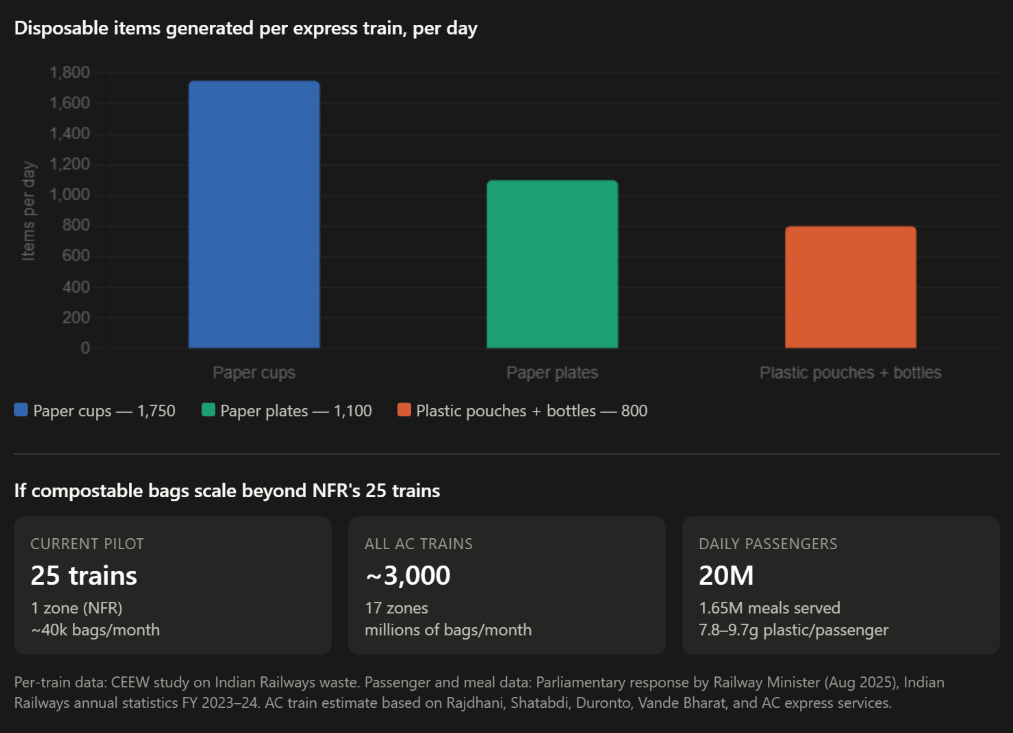The height and width of the screenshot is (733, 1013).
Task: Select the Current Pilot '25 trains' card
Action: (173, 585)
